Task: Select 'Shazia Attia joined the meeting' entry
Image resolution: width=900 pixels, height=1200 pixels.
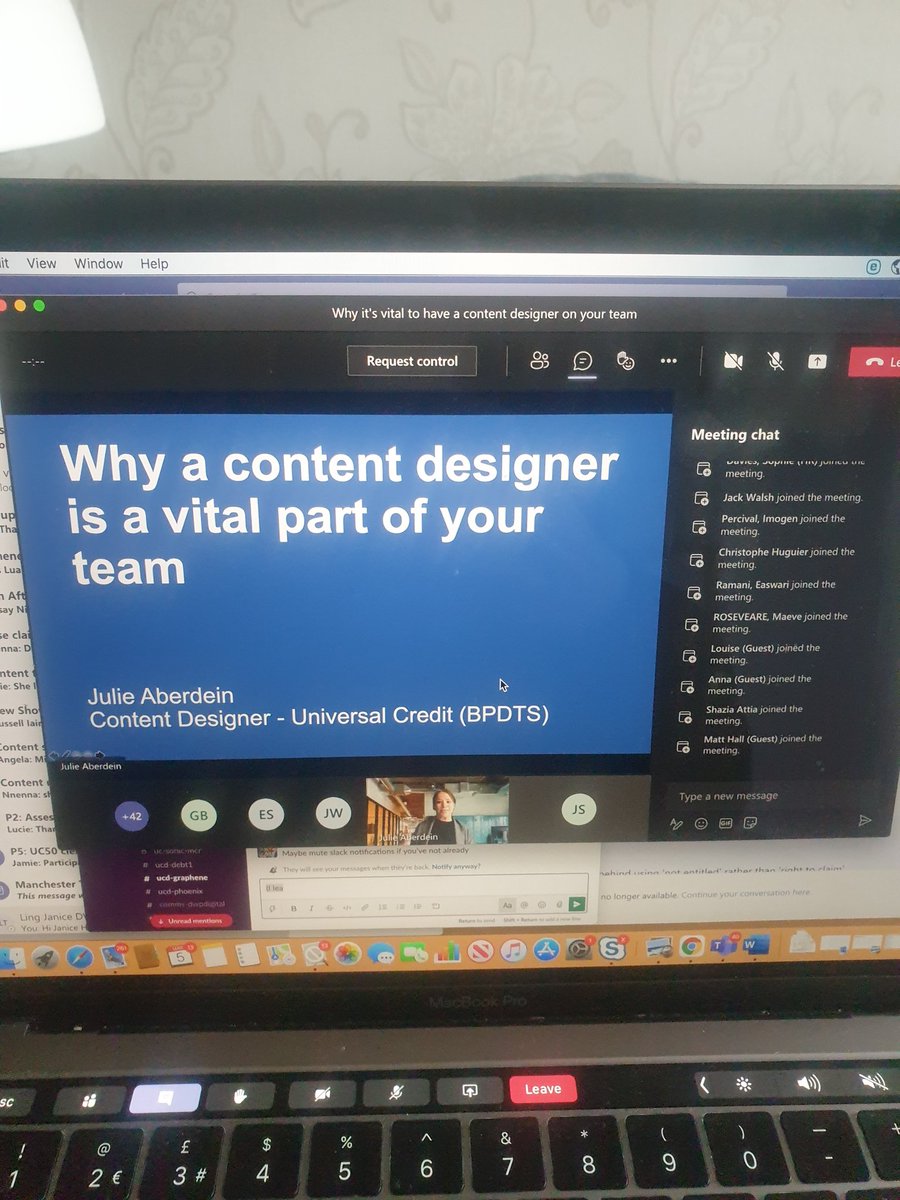Action: click(x=740, y=715)
